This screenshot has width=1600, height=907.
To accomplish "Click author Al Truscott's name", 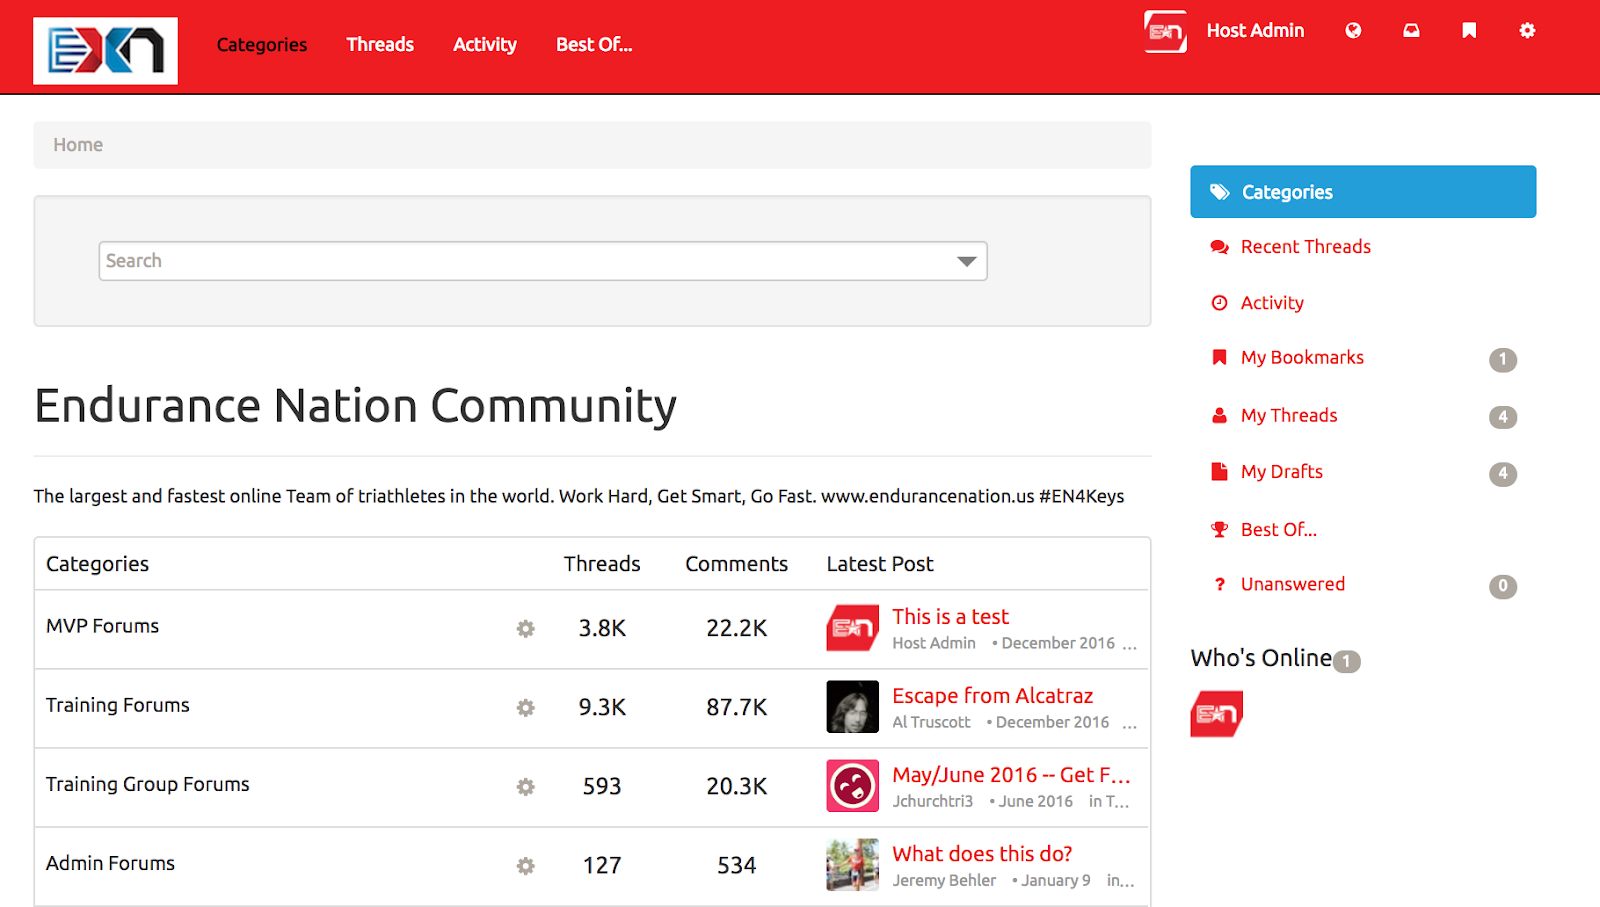I will [931, 723].
